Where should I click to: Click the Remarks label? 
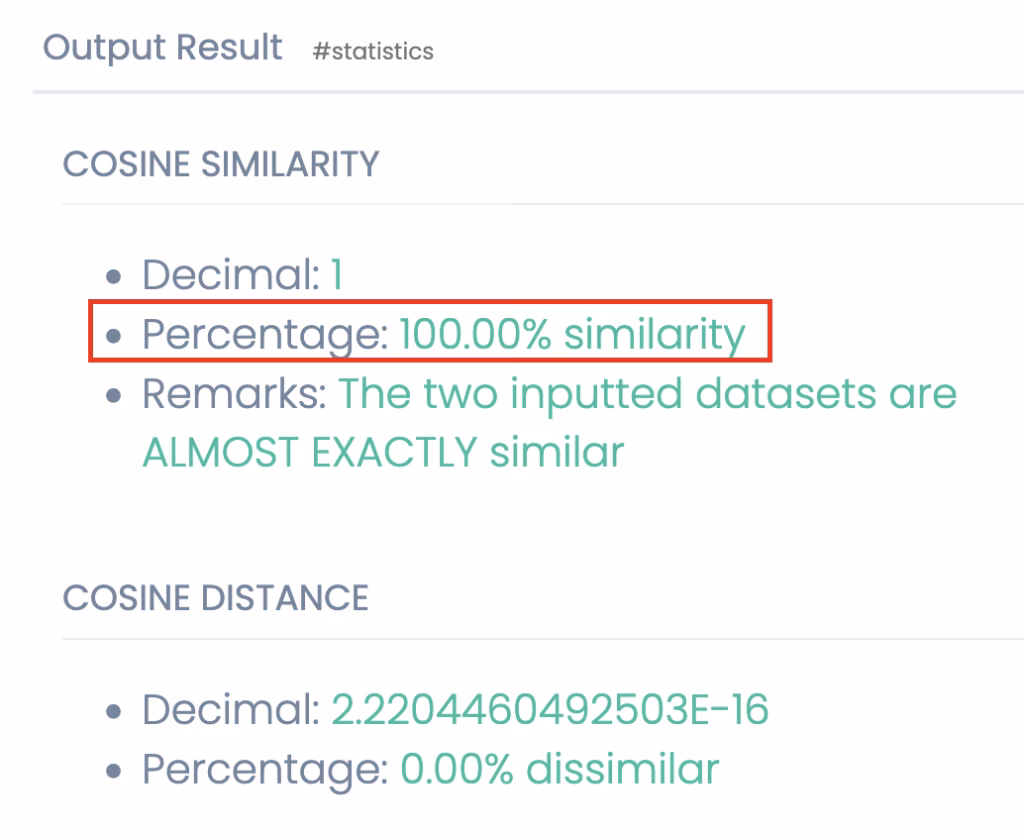pyautogui.click(x=235, y=393)
